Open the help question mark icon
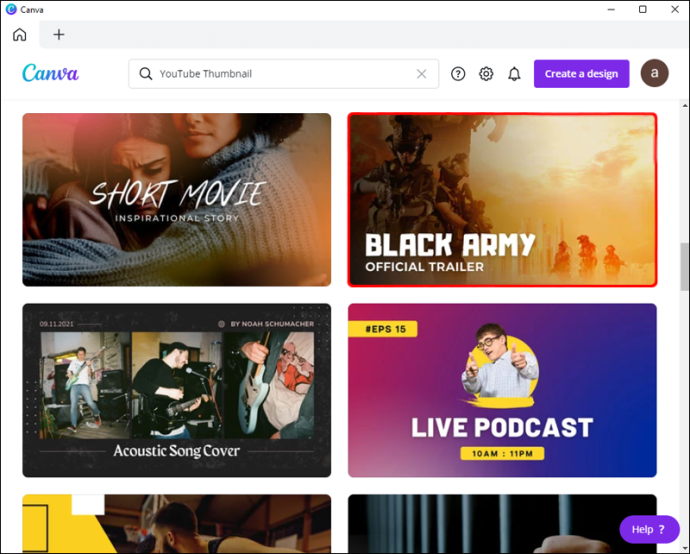The height and width of the screenshot is (554, 690). click(x=458, y=74)
